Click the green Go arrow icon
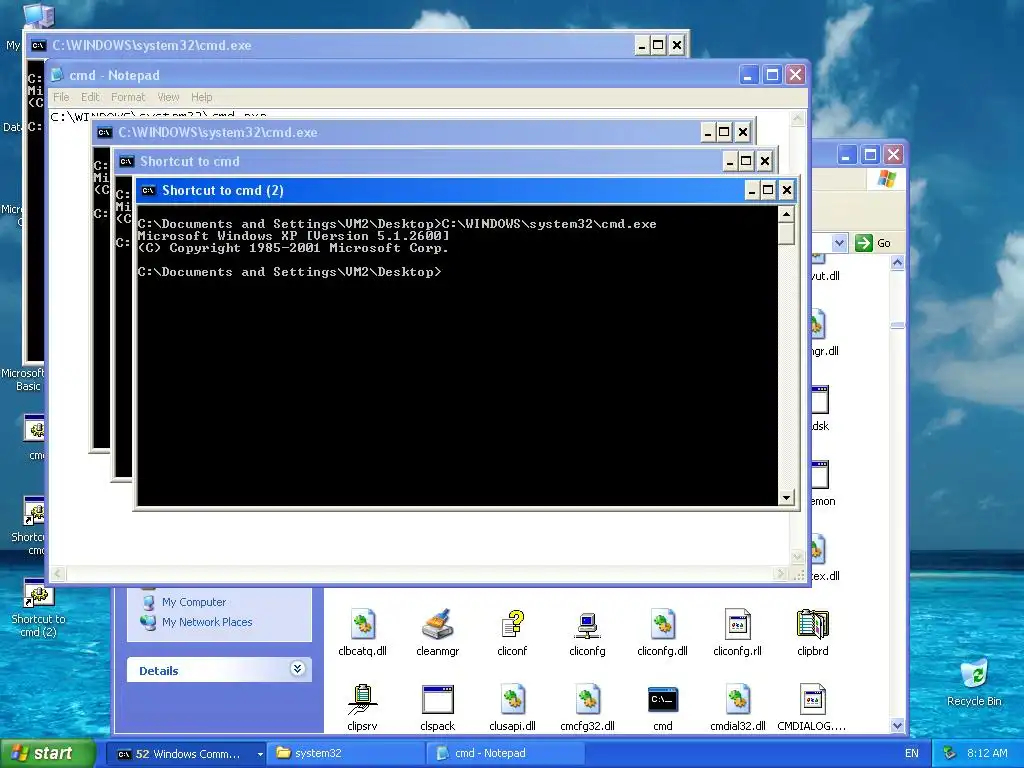Image resolution: width=1024 pixels, height=768 pixels. tap(863, 243)
